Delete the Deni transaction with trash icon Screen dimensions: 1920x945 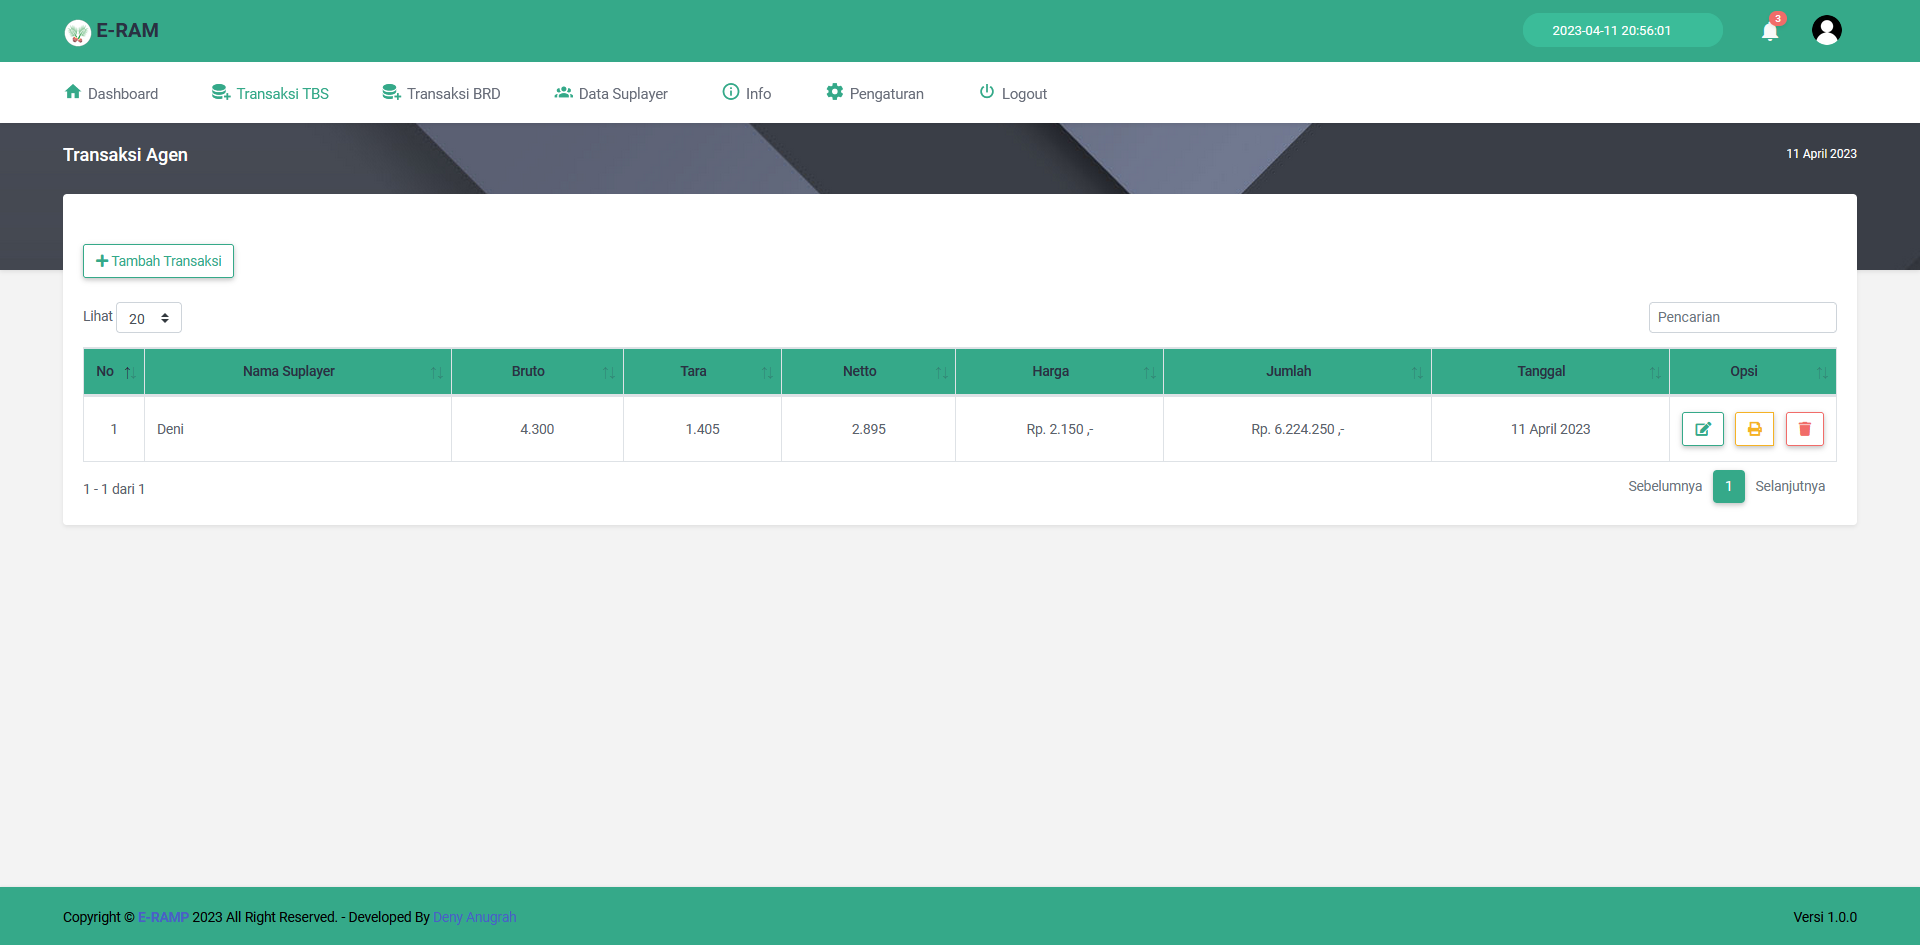click(x=1805, y=429)
